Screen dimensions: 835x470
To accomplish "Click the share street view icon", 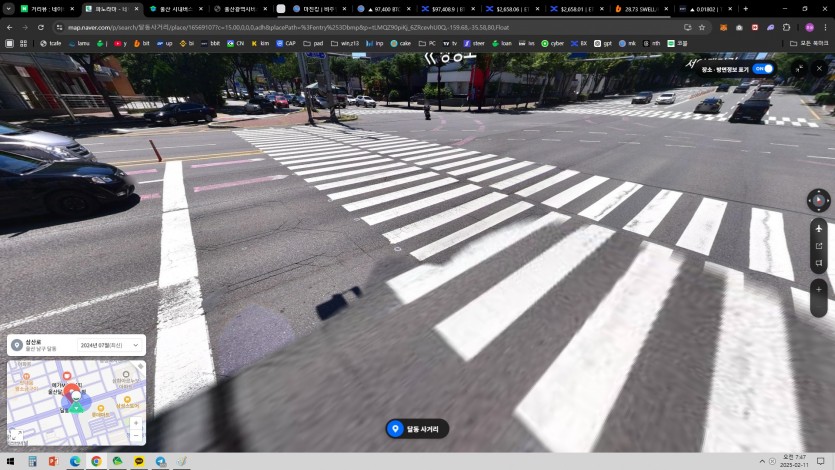I will 819,246.
